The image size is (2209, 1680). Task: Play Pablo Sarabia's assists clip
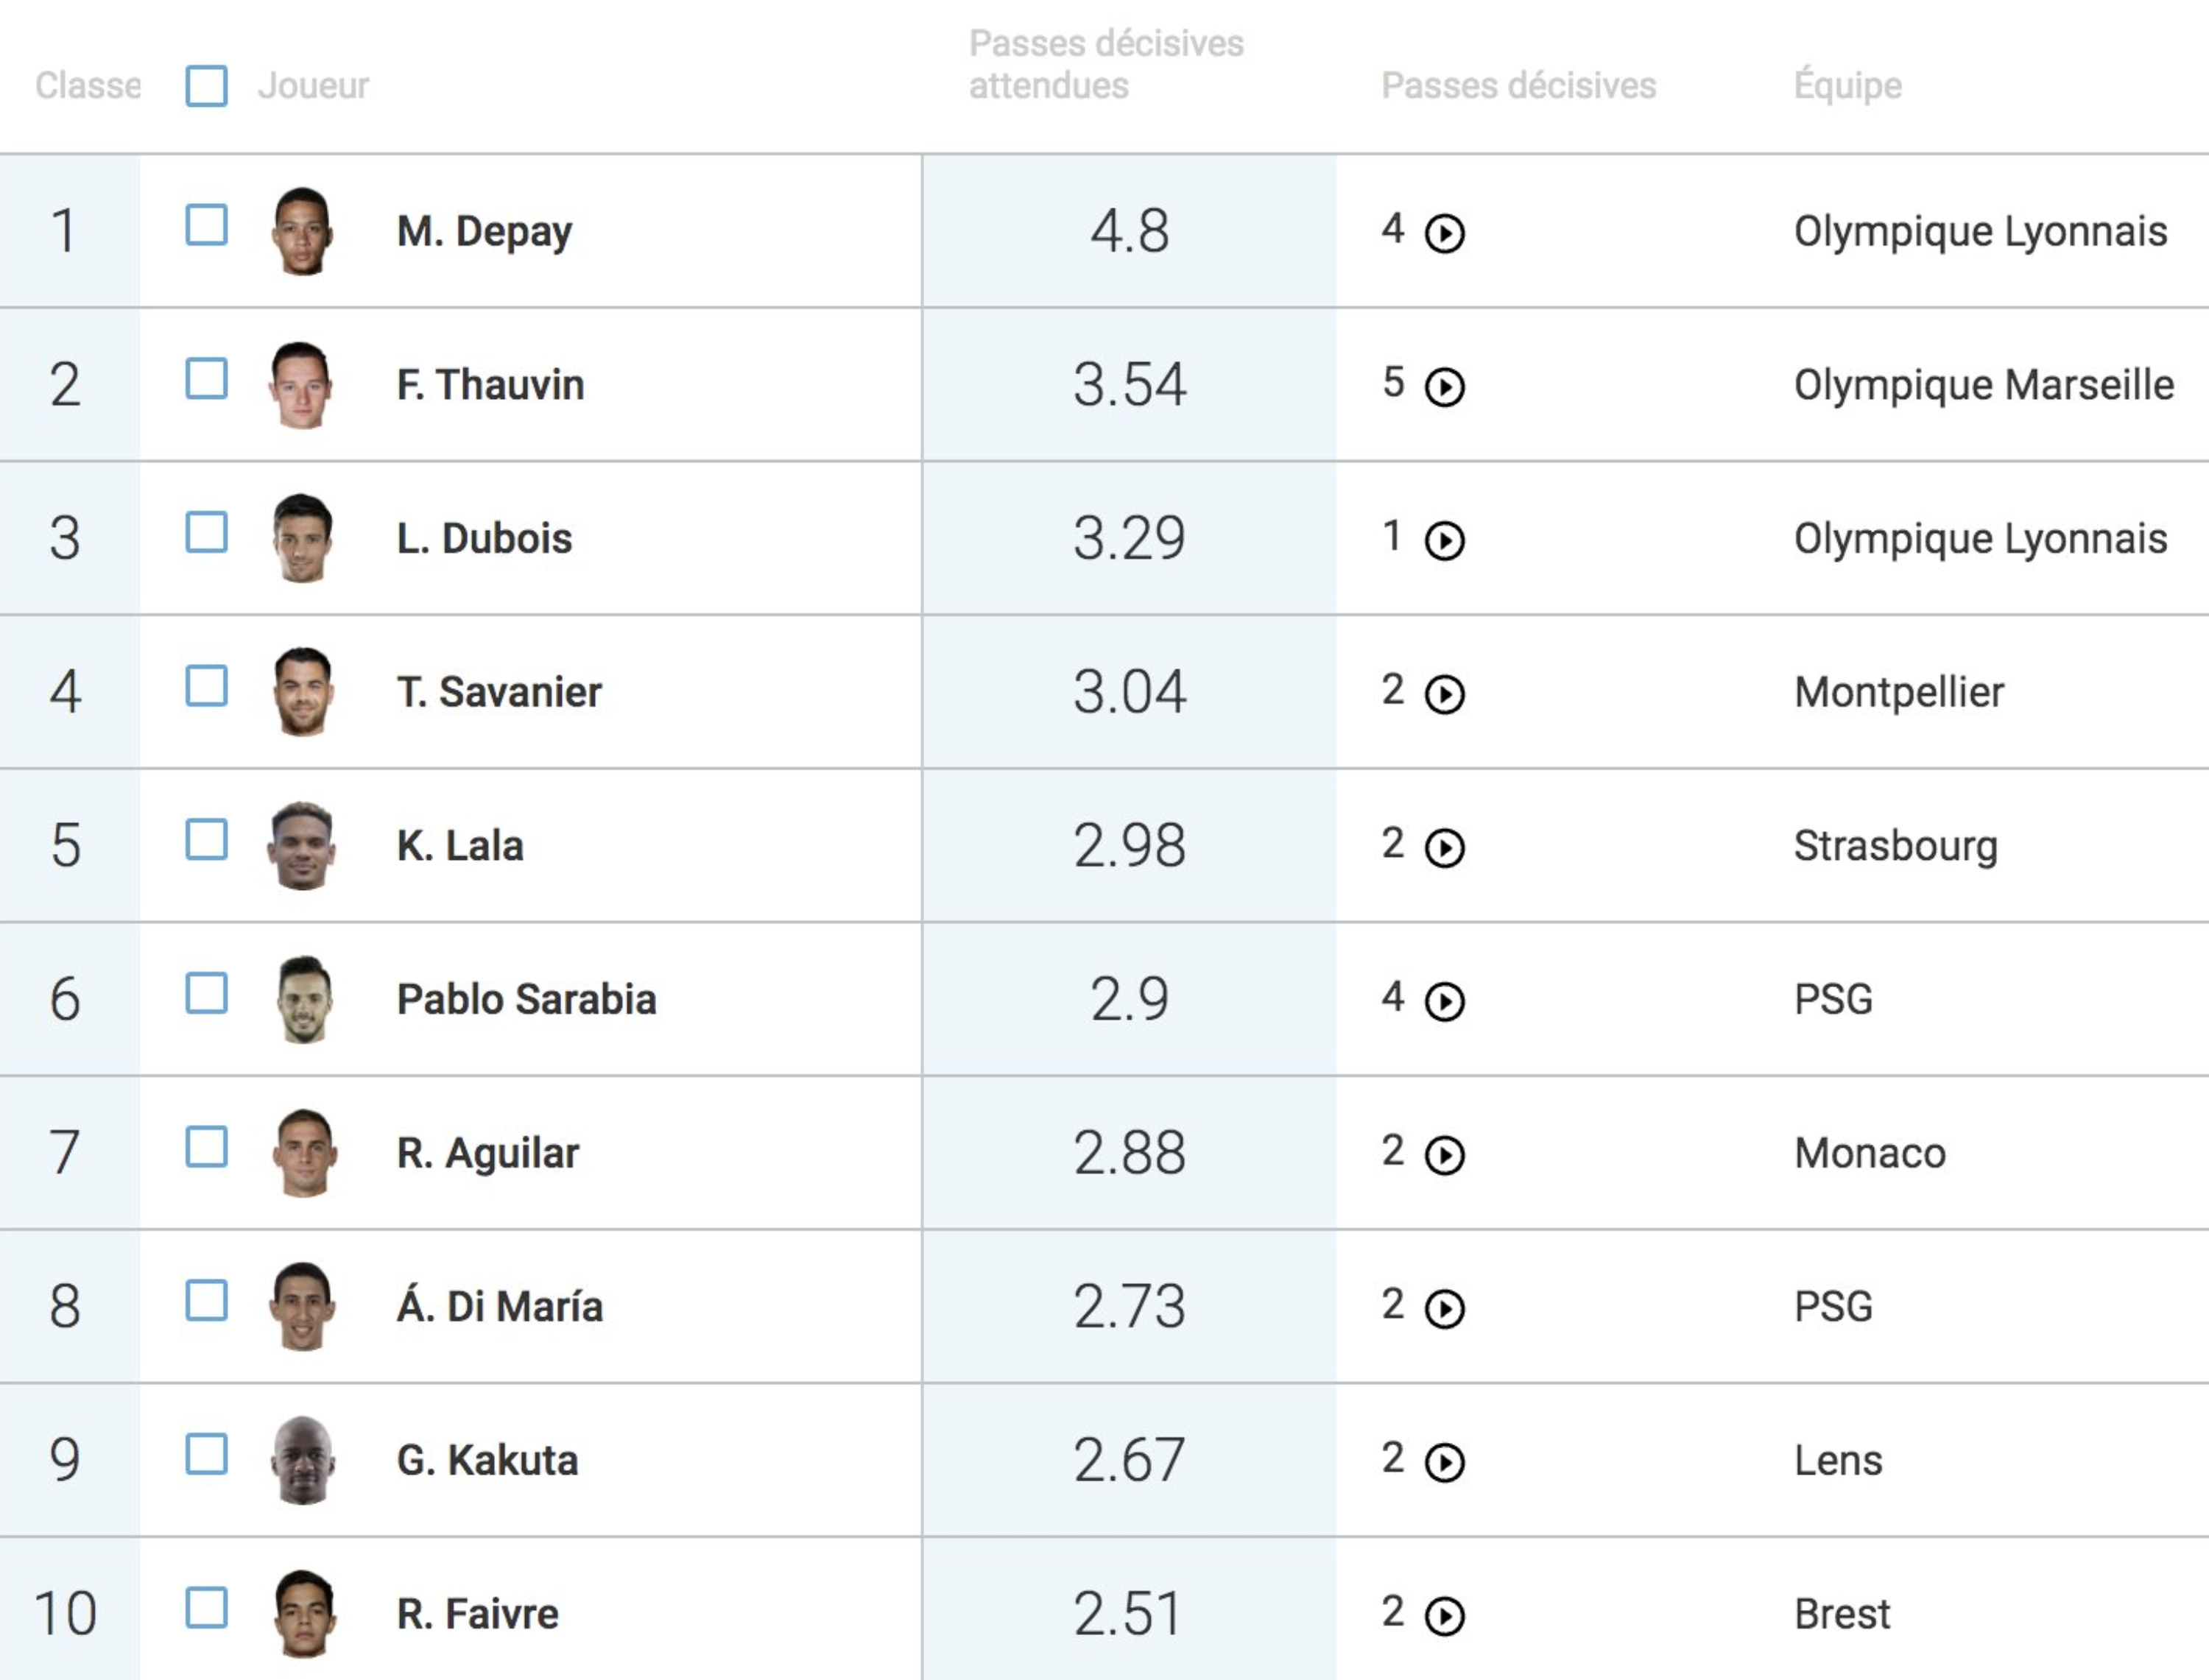coord(1444,1002)
